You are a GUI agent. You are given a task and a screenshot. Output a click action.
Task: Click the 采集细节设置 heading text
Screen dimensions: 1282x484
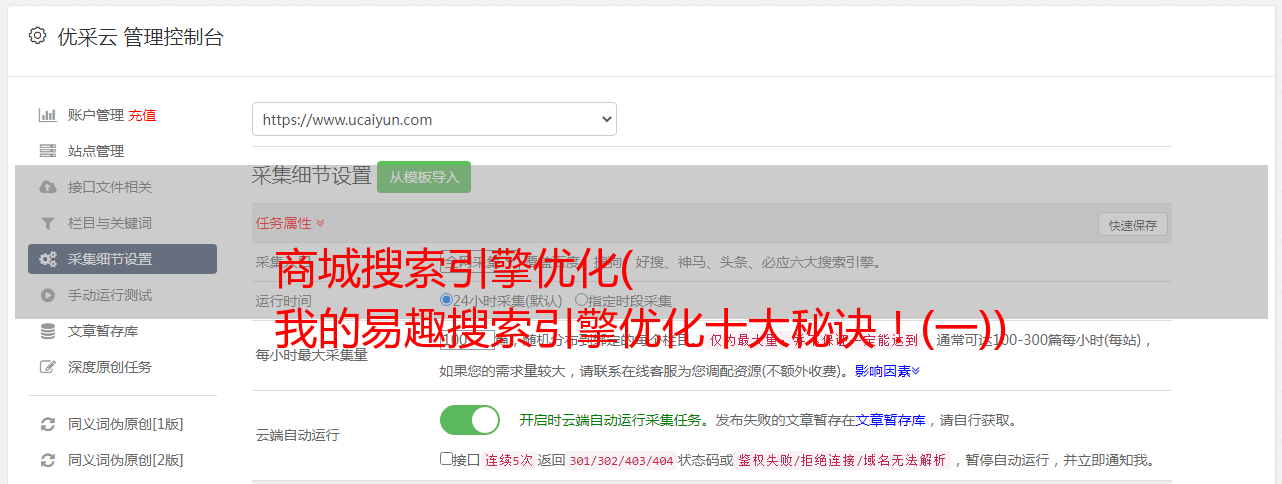click(x=311, y=176)
